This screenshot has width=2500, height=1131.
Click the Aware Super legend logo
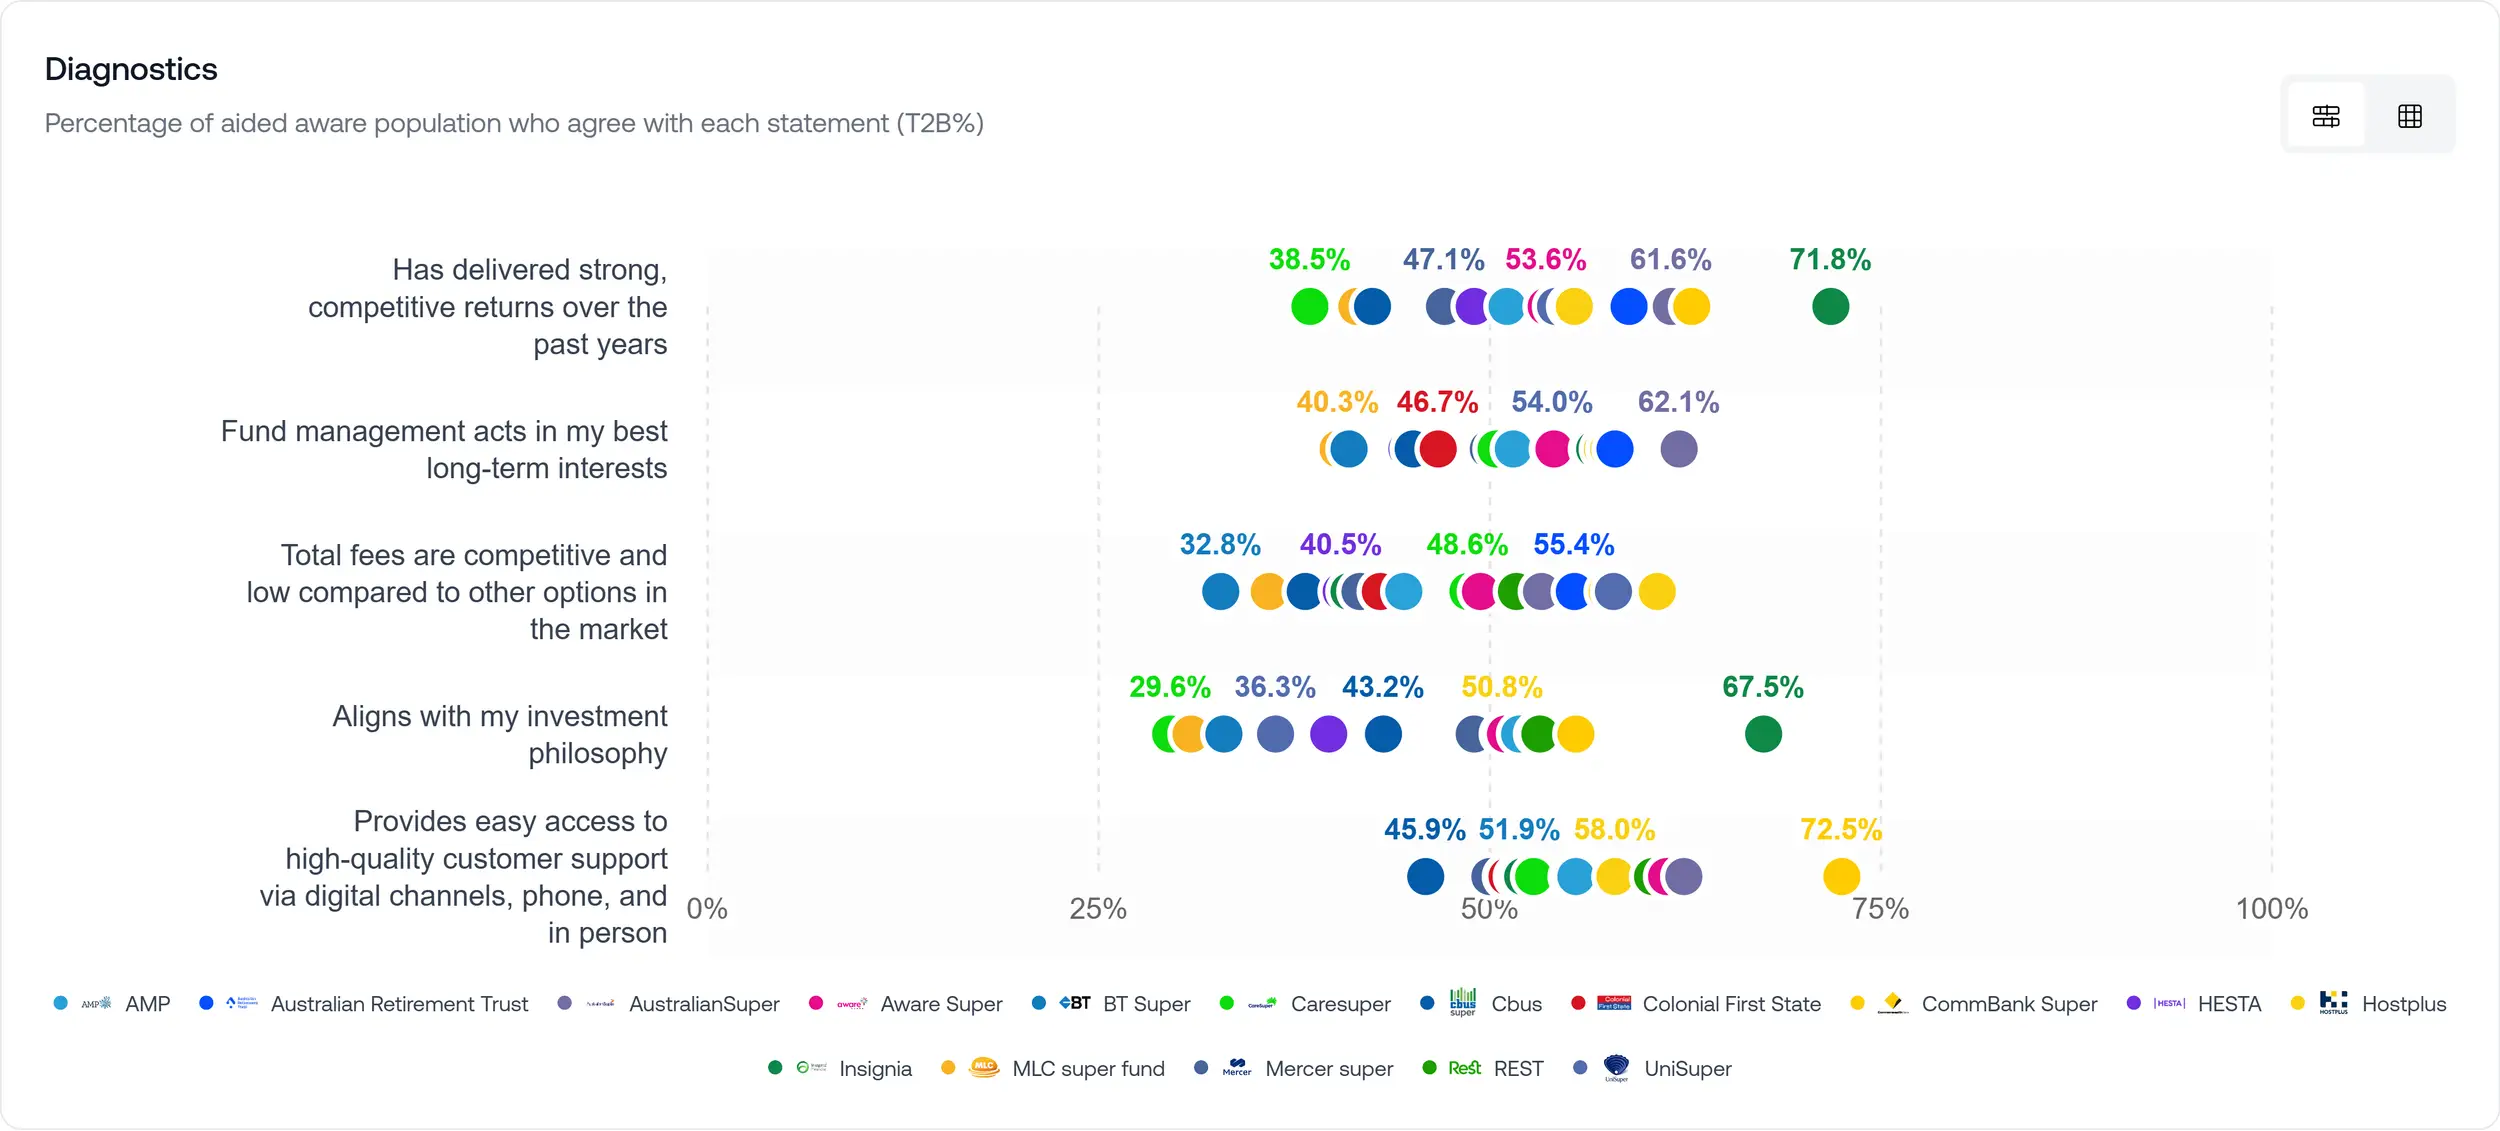[x=851, y=1004]
